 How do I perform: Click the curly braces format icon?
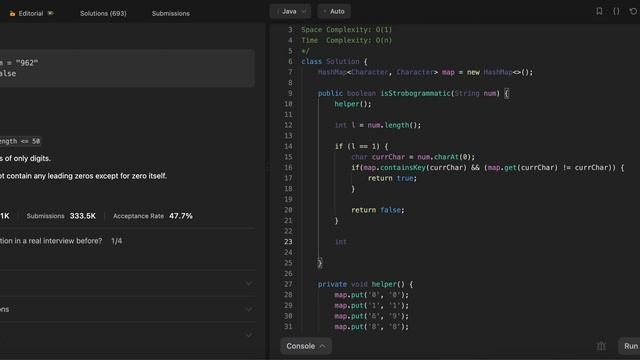point(616,11)
